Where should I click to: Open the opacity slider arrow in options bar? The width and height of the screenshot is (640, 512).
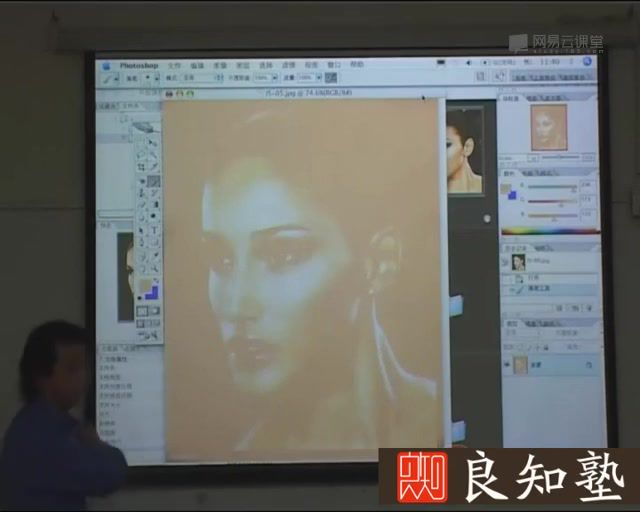[x=275, y=77]
